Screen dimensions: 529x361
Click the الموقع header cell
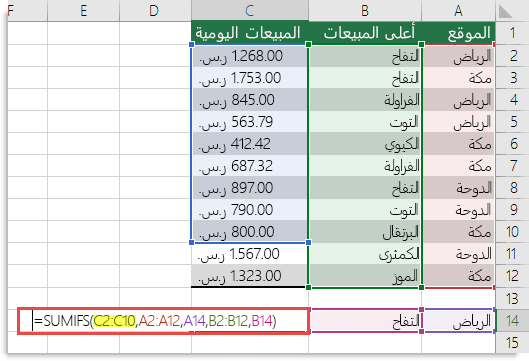pos(458,33)
